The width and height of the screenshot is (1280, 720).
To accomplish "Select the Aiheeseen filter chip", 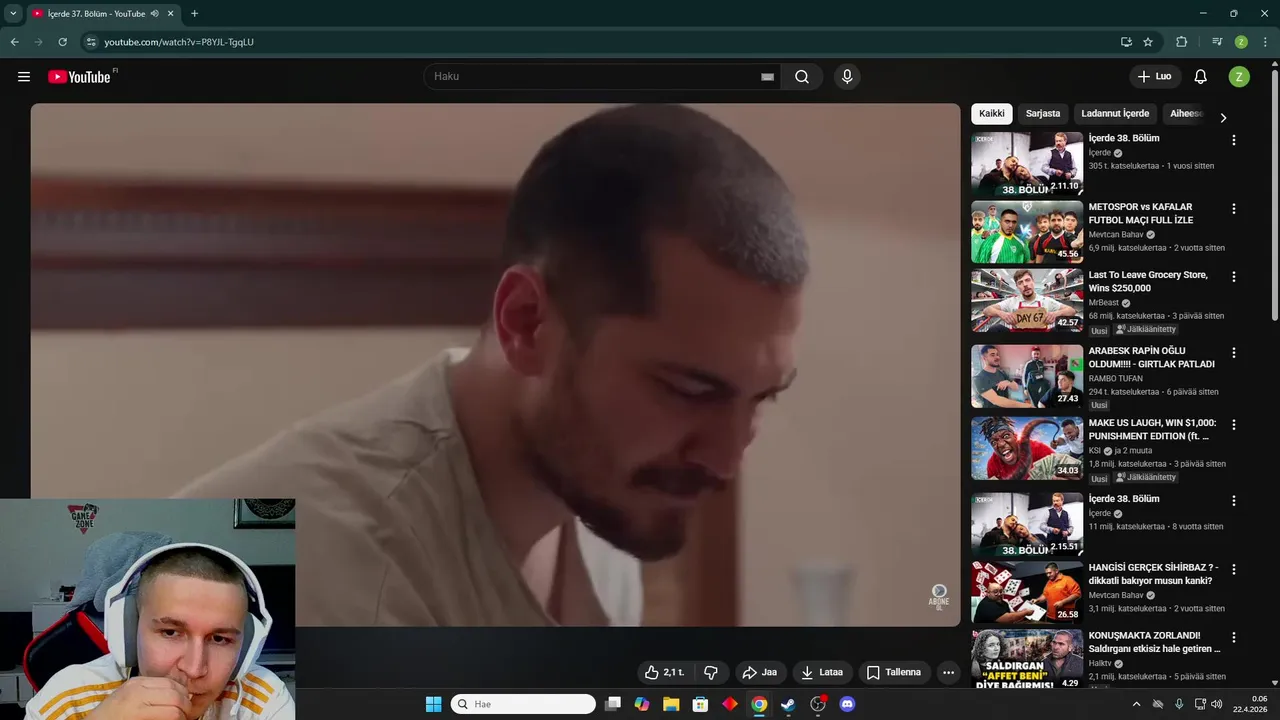I will coord(1186,114).
